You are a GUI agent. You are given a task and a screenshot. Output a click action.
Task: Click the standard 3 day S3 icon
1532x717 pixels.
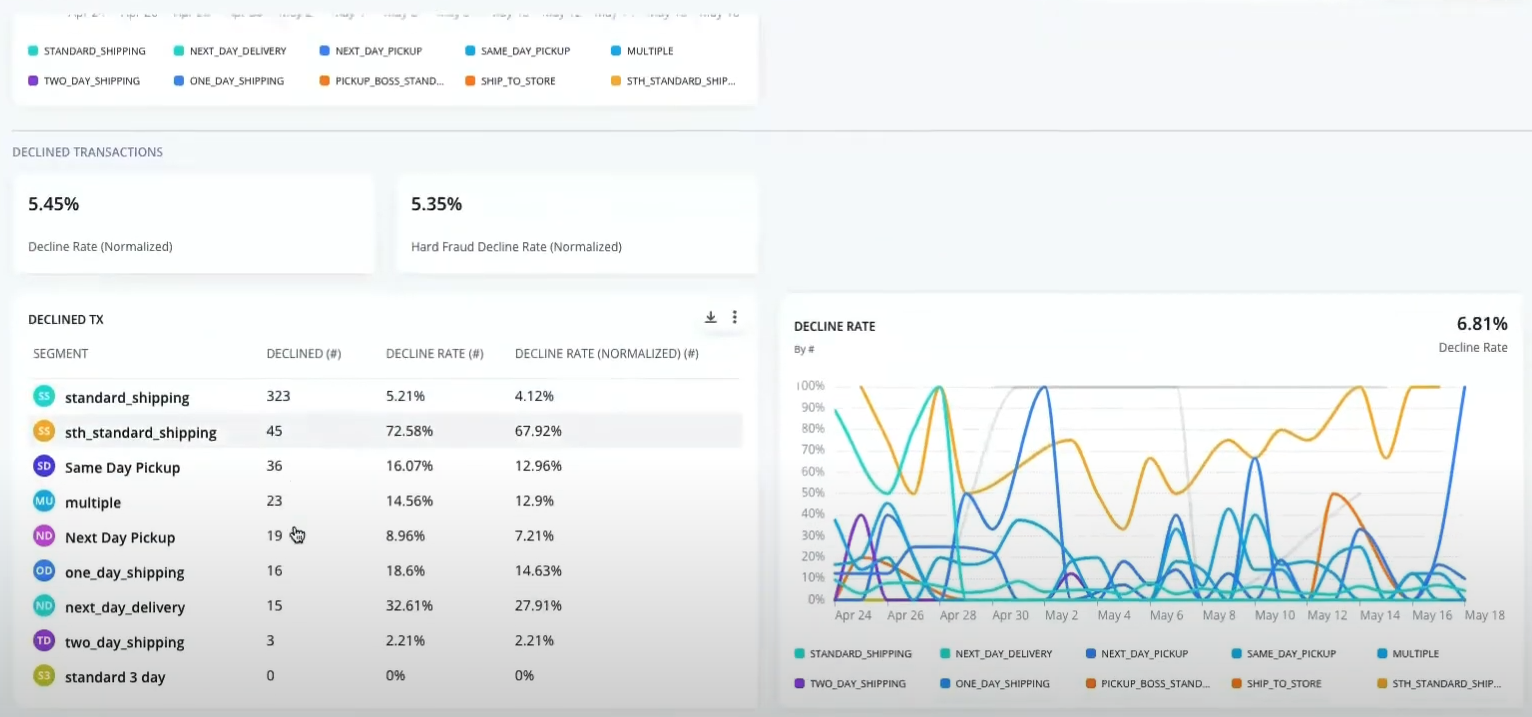coord(44,676)
